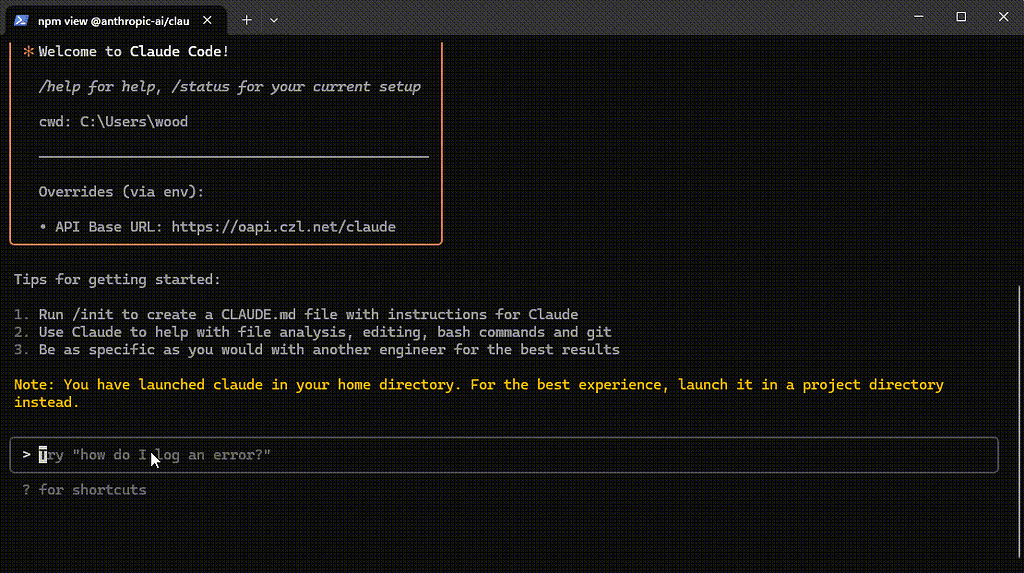The image size is (1024, 573).
Task: Click the orange Claude asterisk logo
Action: [x=28, y=52]
